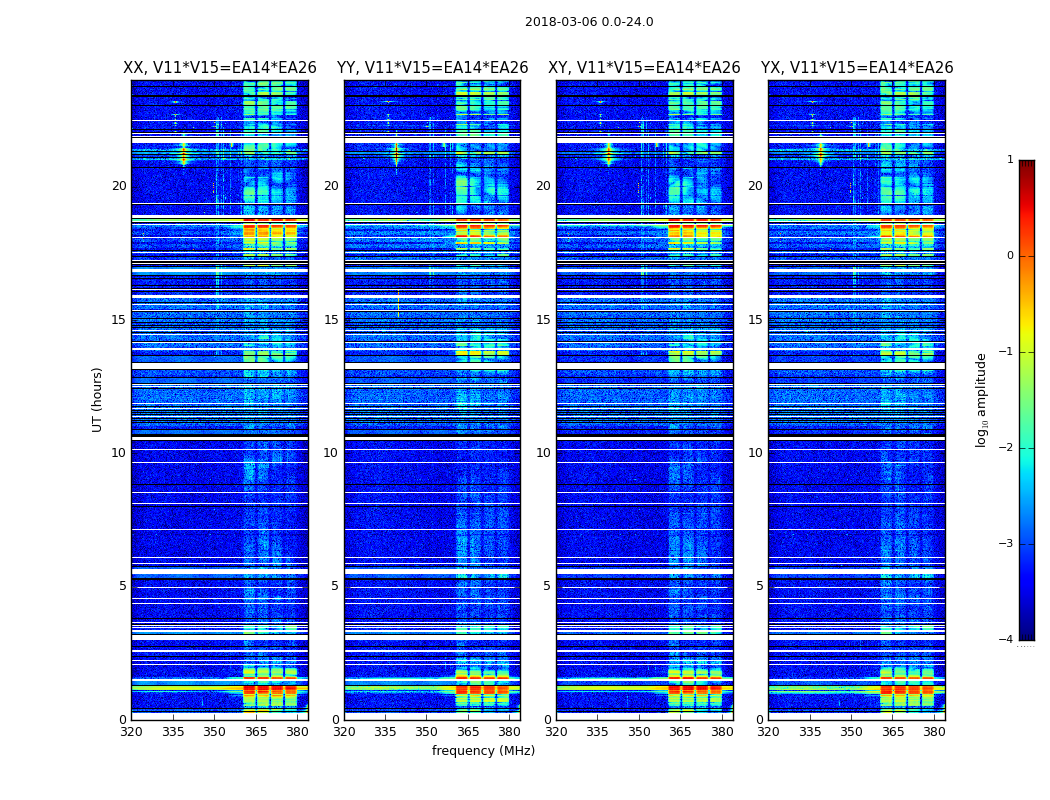Click the 15 tick on XX panel's UT axis
This screenshot has width=1050, height=800.
point(119,319)
